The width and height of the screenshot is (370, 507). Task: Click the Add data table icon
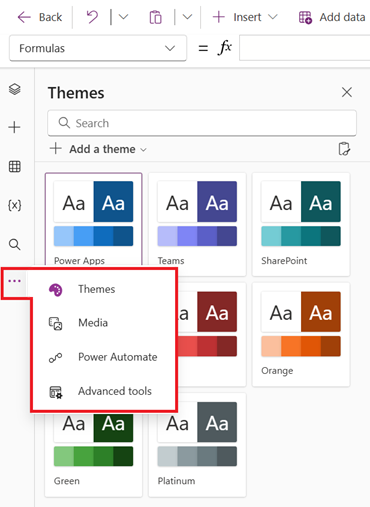tap(305, 17)
